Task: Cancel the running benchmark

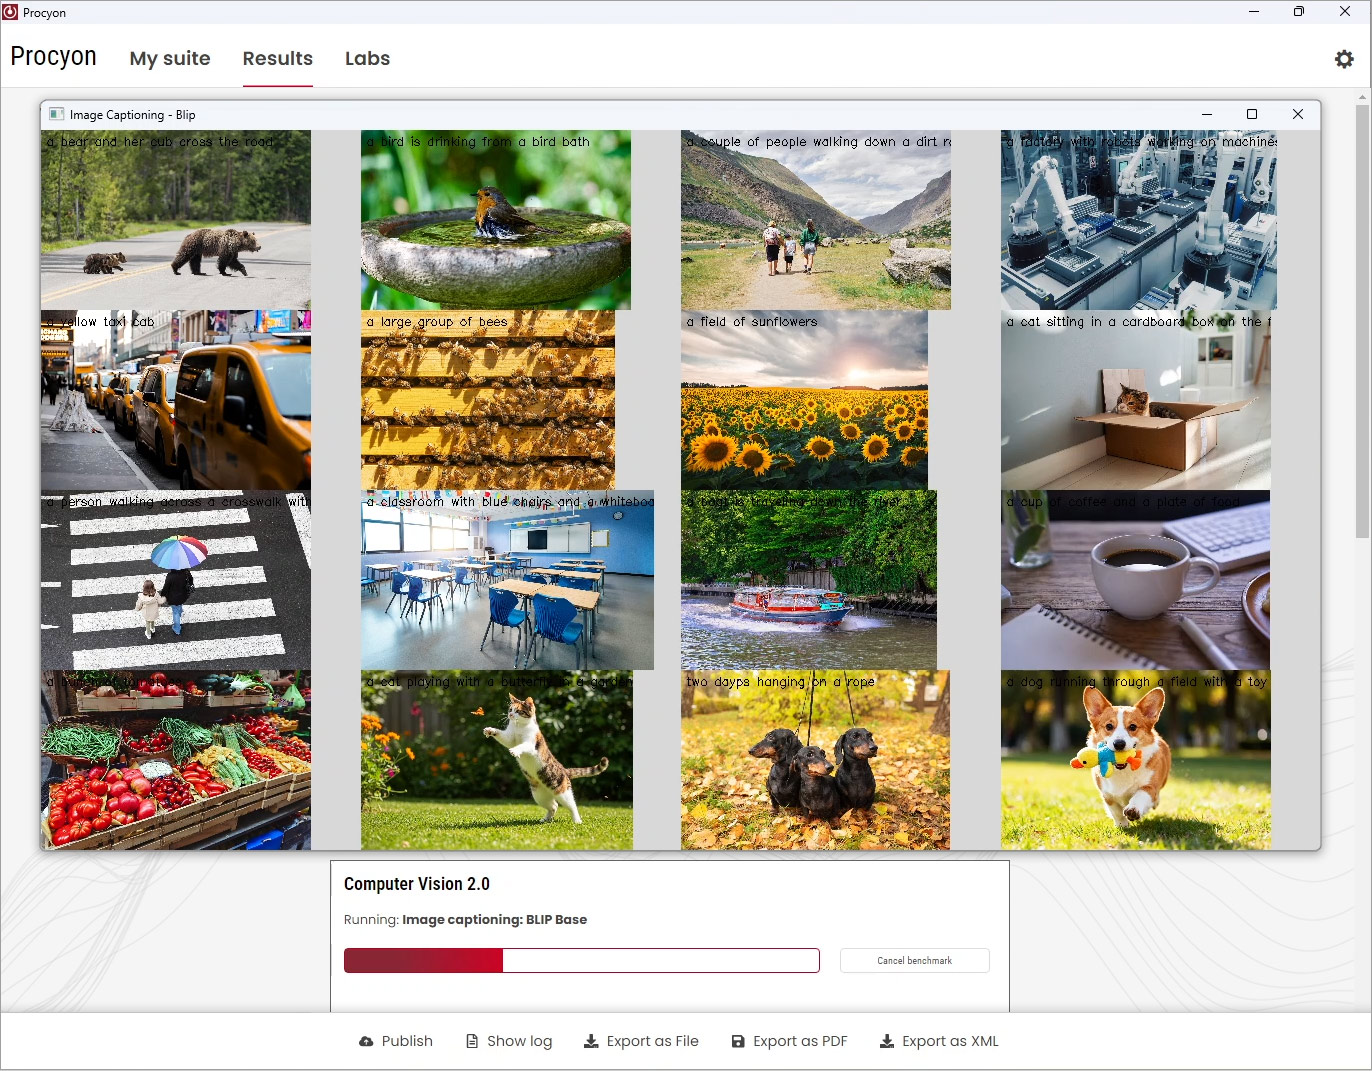Action: (914, 960)
